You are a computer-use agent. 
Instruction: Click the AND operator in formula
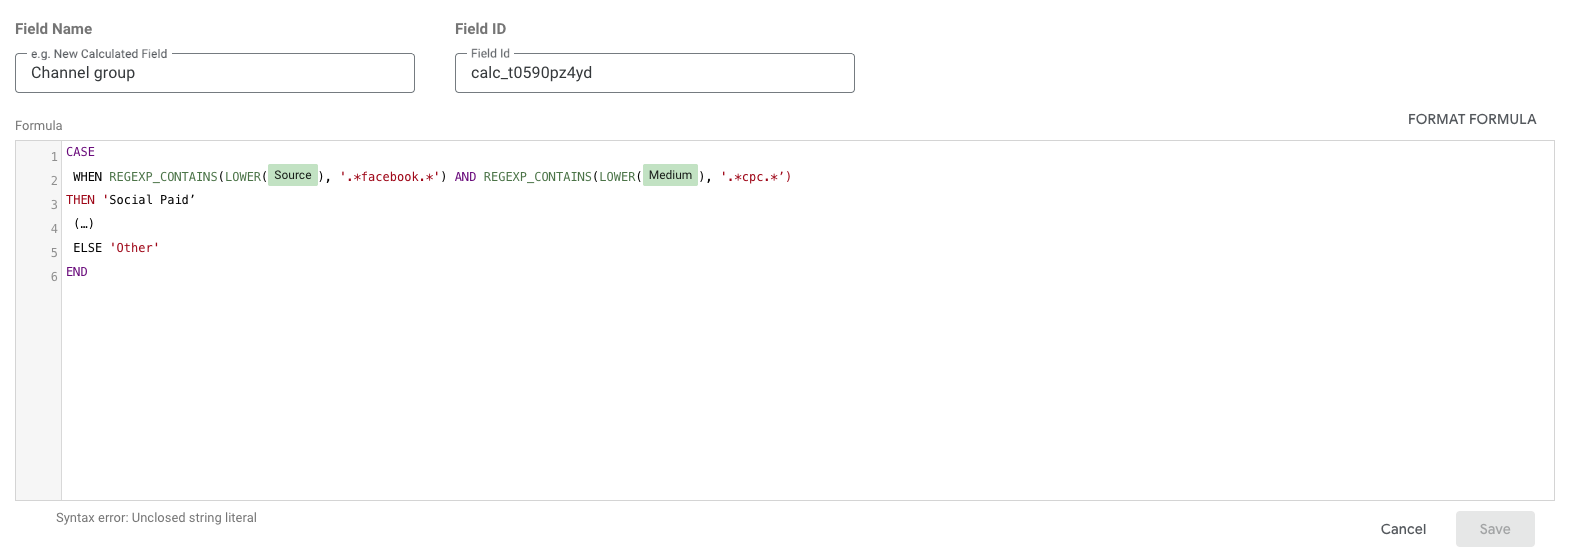pos(465,177)
